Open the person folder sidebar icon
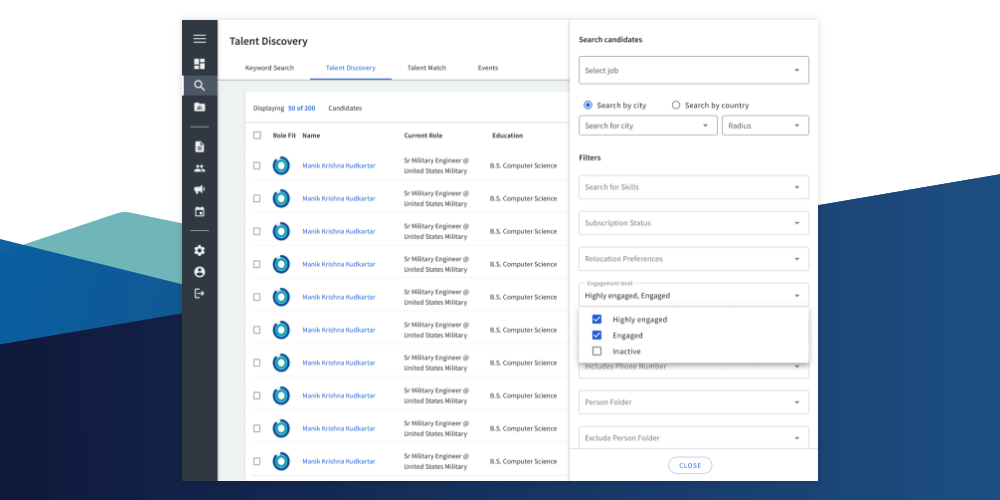1000x500 pixels. [x=199, y=107]
